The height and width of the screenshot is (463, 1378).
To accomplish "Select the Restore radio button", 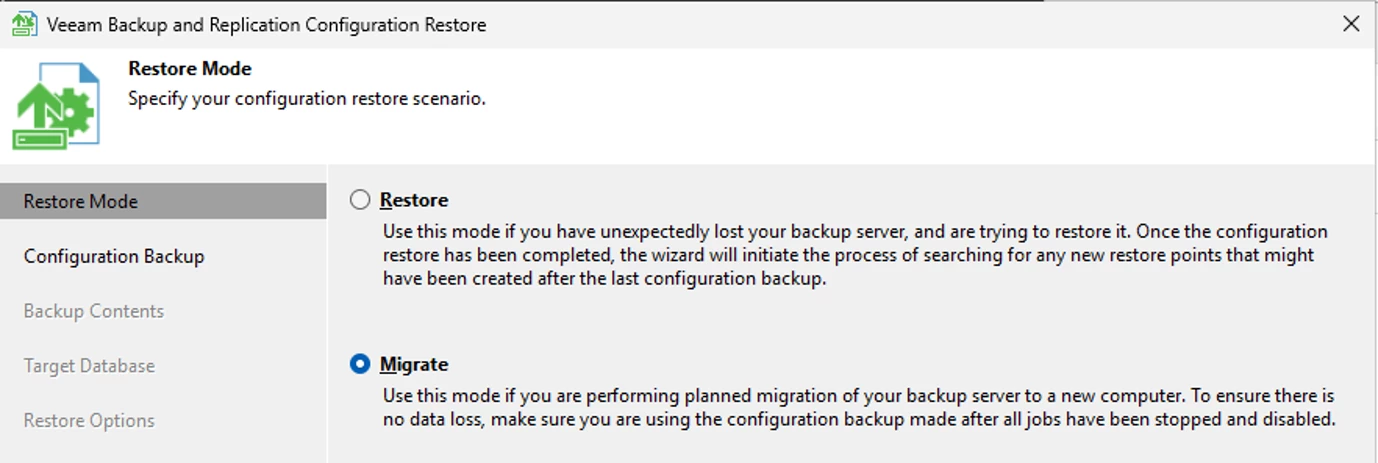I will click(x=360, y=200).
